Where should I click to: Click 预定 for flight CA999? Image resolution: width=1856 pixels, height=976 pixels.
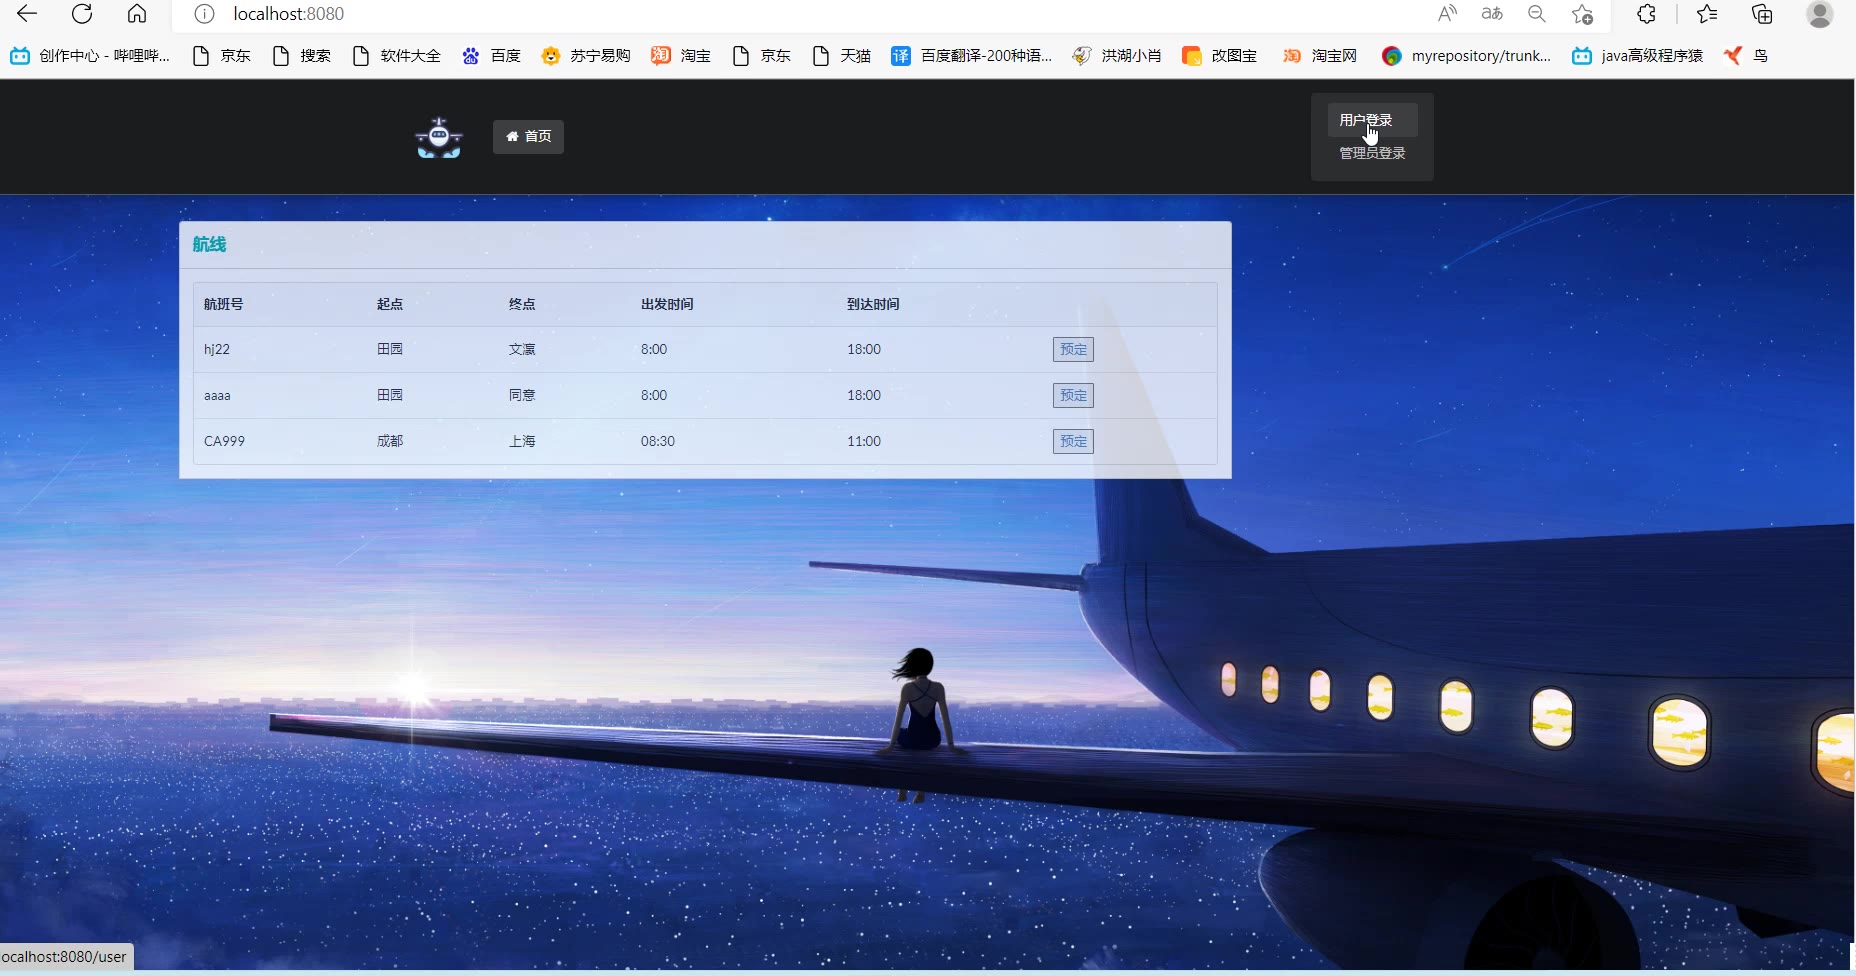[1073, 441]
